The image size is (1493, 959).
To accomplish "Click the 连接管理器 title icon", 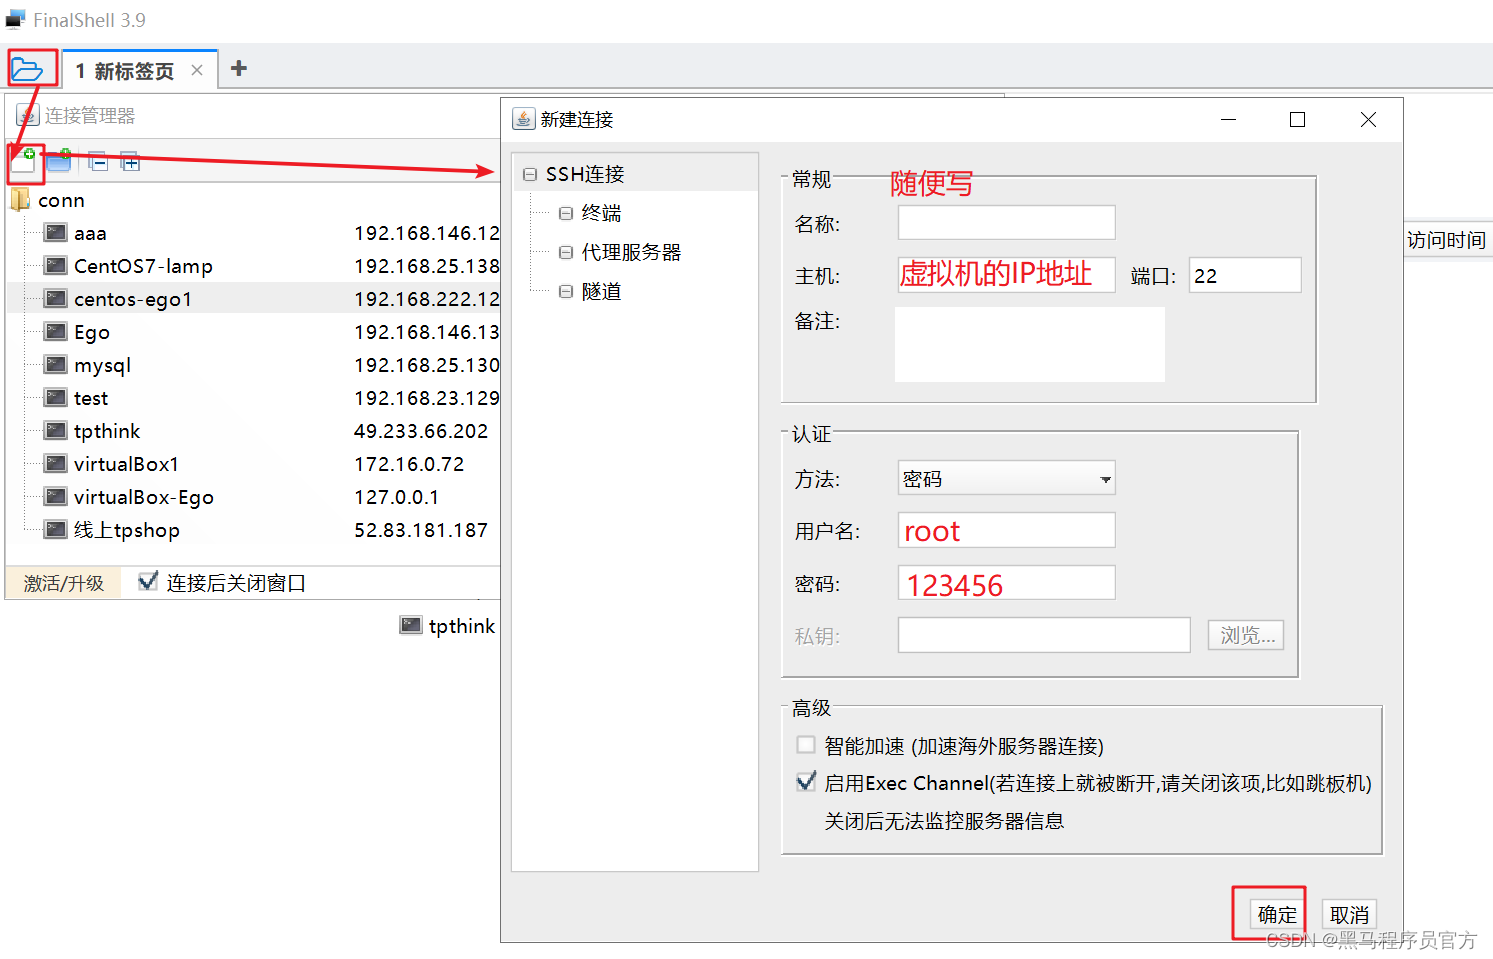I will tap(28, 116).
